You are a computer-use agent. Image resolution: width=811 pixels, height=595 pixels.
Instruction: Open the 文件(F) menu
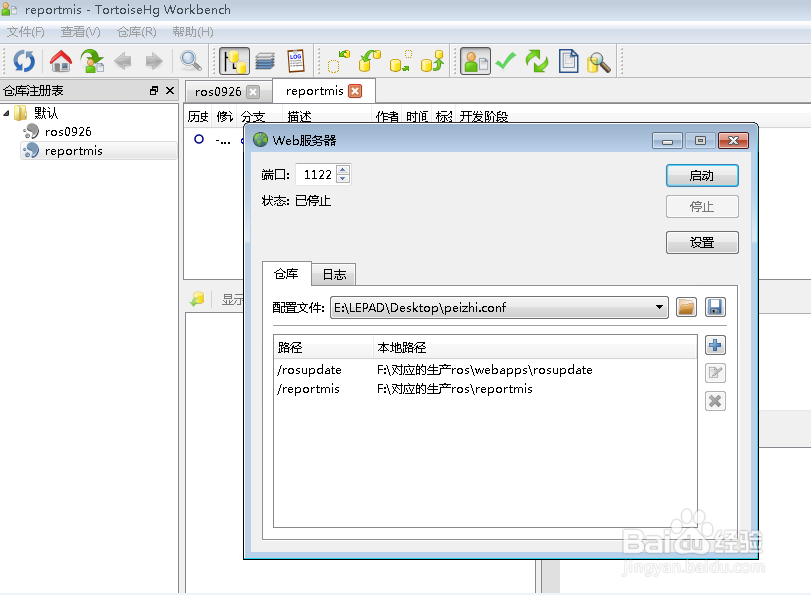(x=25, y=32)
